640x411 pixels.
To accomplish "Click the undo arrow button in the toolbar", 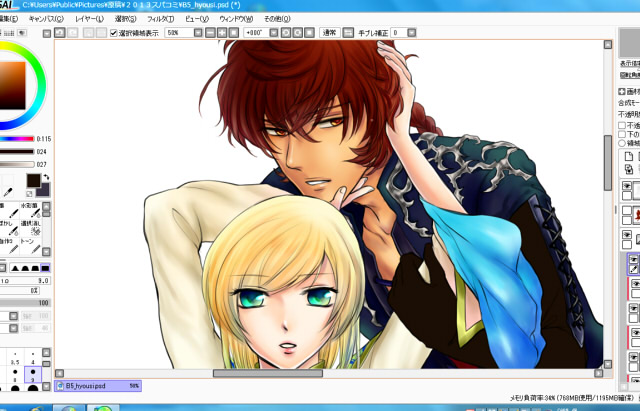I will point(60,33).
